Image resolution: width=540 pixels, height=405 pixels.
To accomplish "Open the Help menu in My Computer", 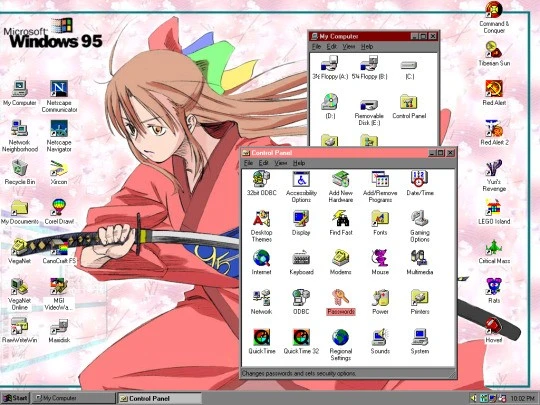I will (367, 46).
